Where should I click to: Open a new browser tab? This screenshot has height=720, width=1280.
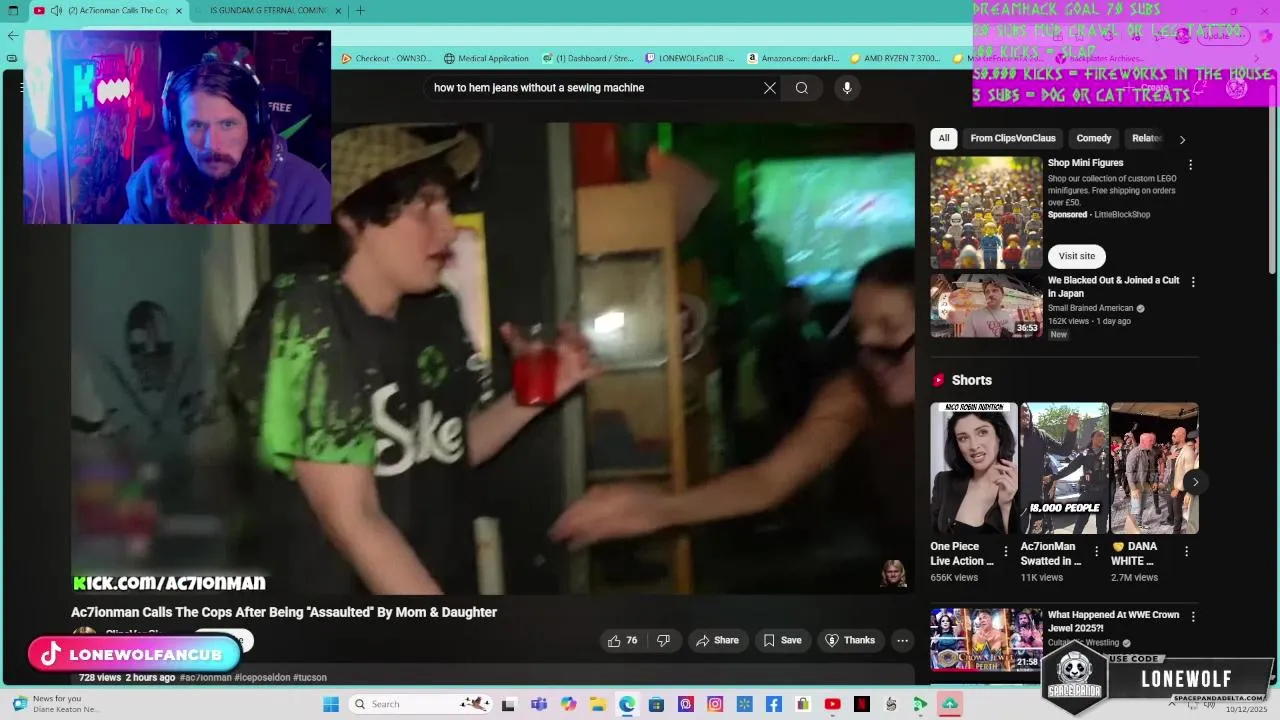click(x=360, y=10)
